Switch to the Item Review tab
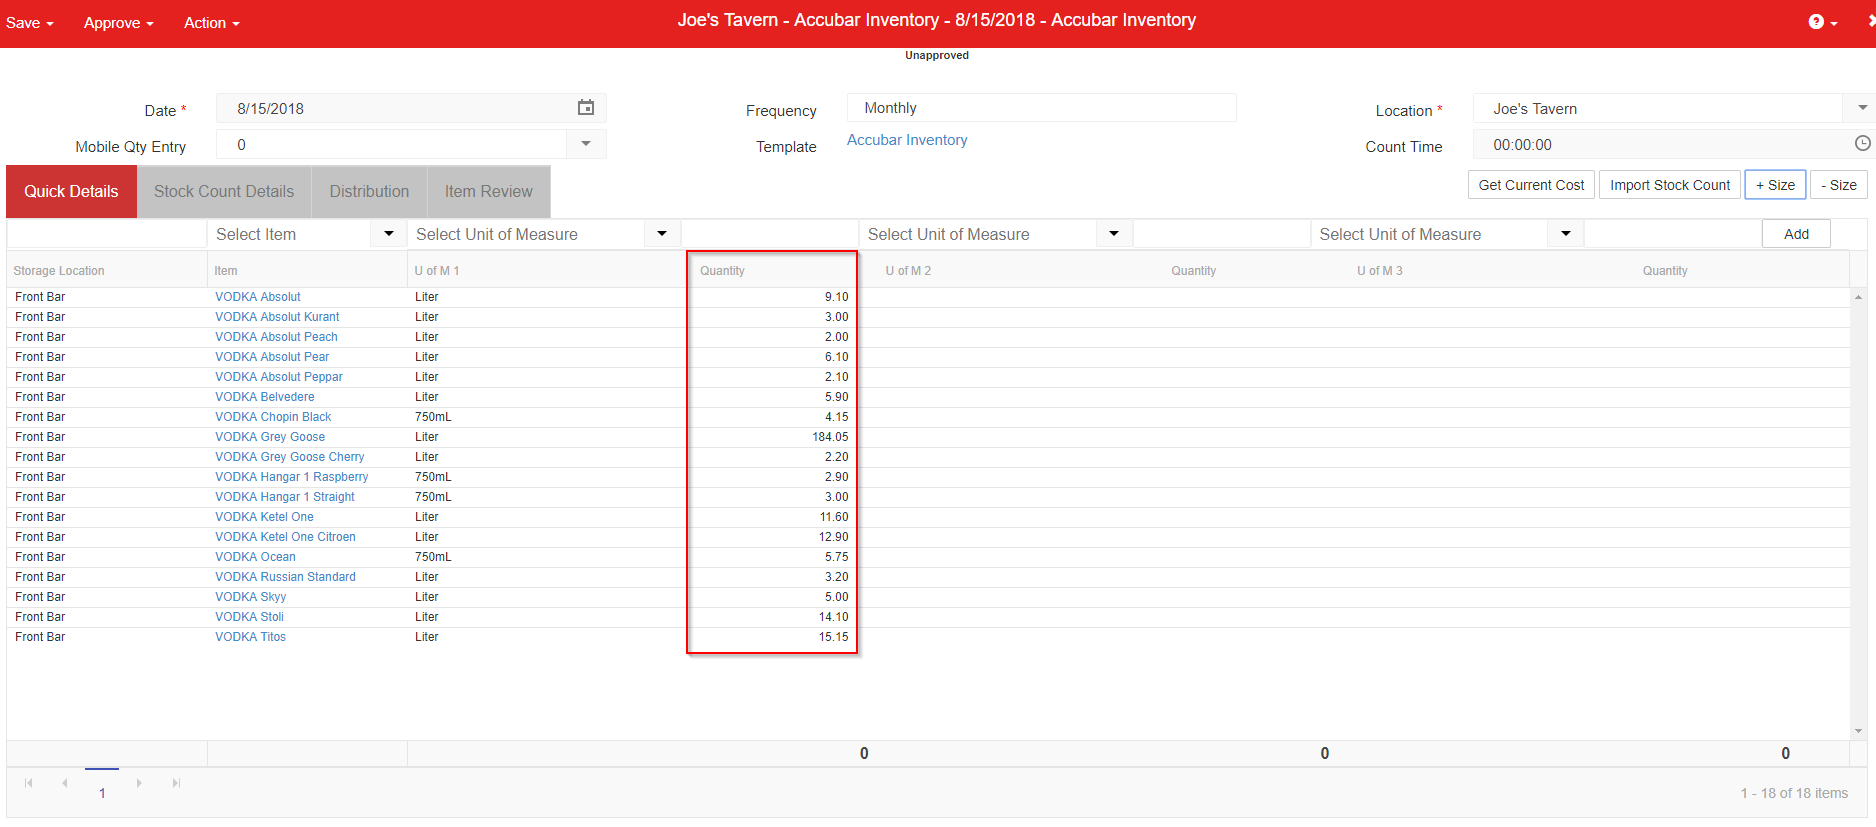The image size is (1876, 827). coord(489,192)
